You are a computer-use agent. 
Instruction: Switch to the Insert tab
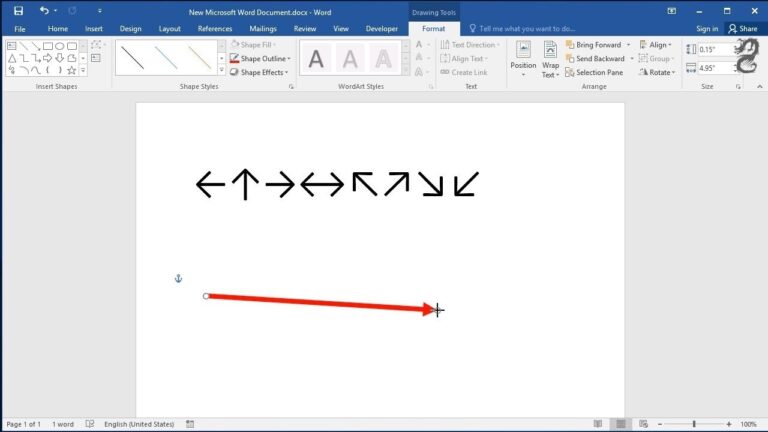[94, 29]
